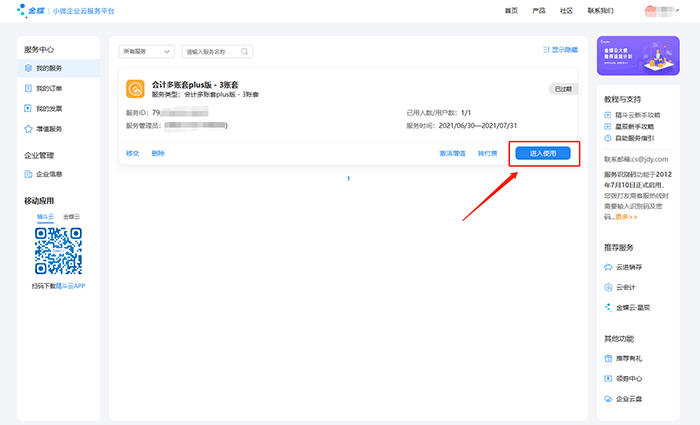The width and height of the screenshot is (700, 425).
Task: Click the QR code image
Action: coord(58,251)
